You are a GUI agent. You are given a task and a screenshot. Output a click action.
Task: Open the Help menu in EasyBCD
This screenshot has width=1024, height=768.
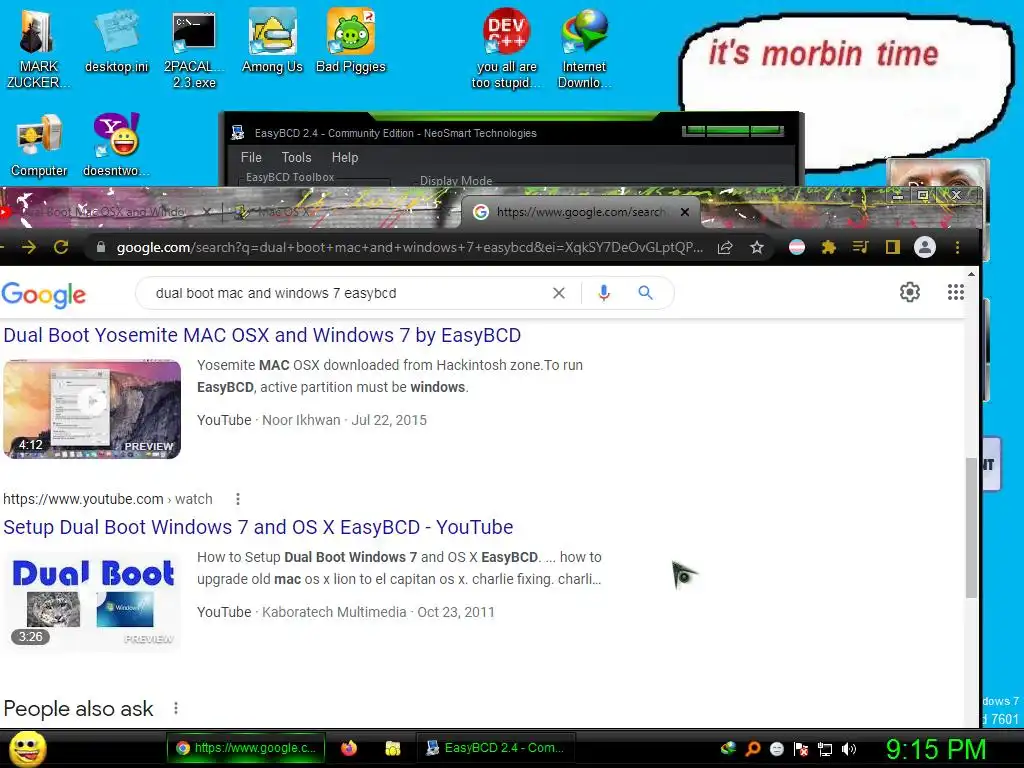[x=345, y=157]
